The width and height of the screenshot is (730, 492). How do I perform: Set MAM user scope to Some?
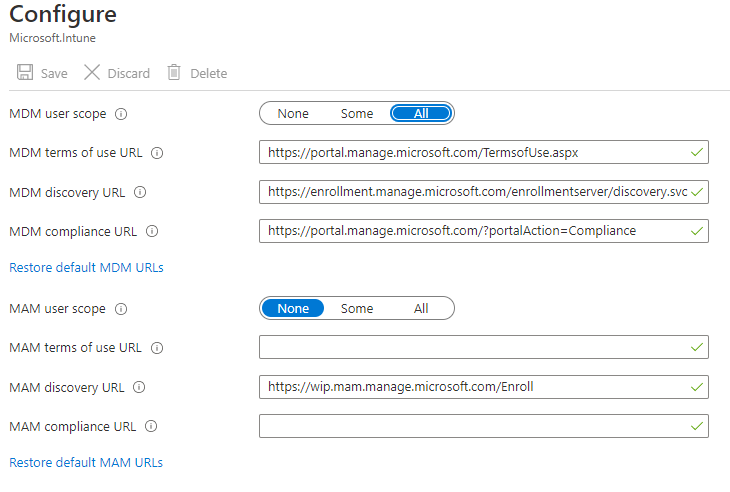(x=357, y=309)
